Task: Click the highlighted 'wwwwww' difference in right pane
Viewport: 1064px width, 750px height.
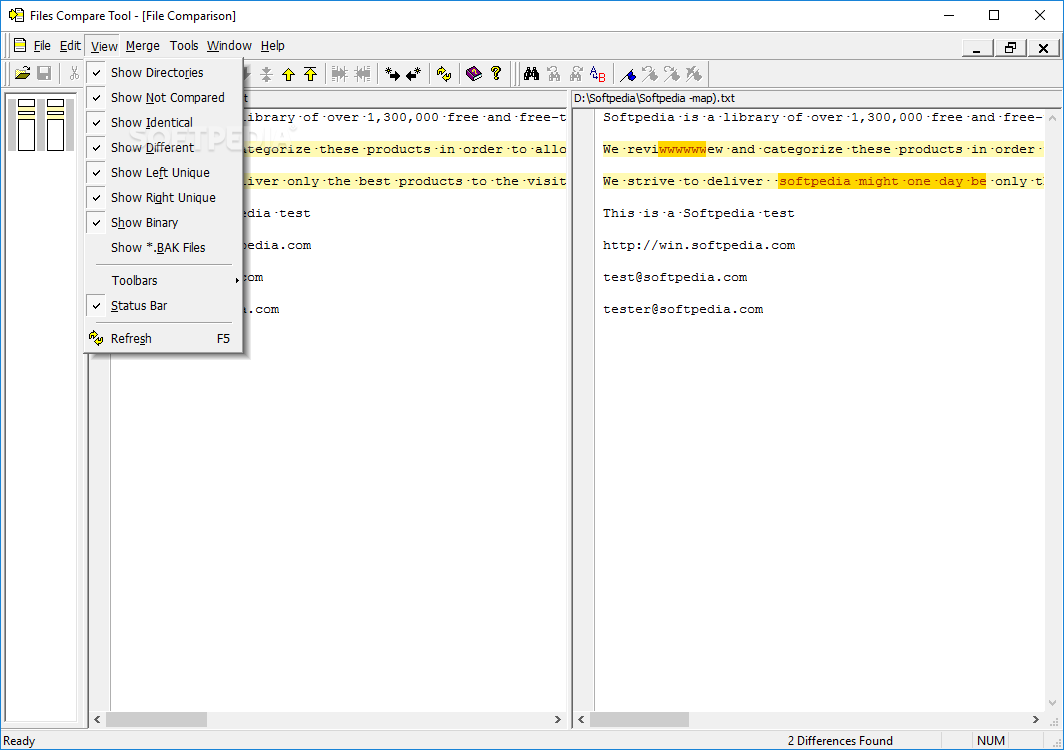Action: point(682,149)
